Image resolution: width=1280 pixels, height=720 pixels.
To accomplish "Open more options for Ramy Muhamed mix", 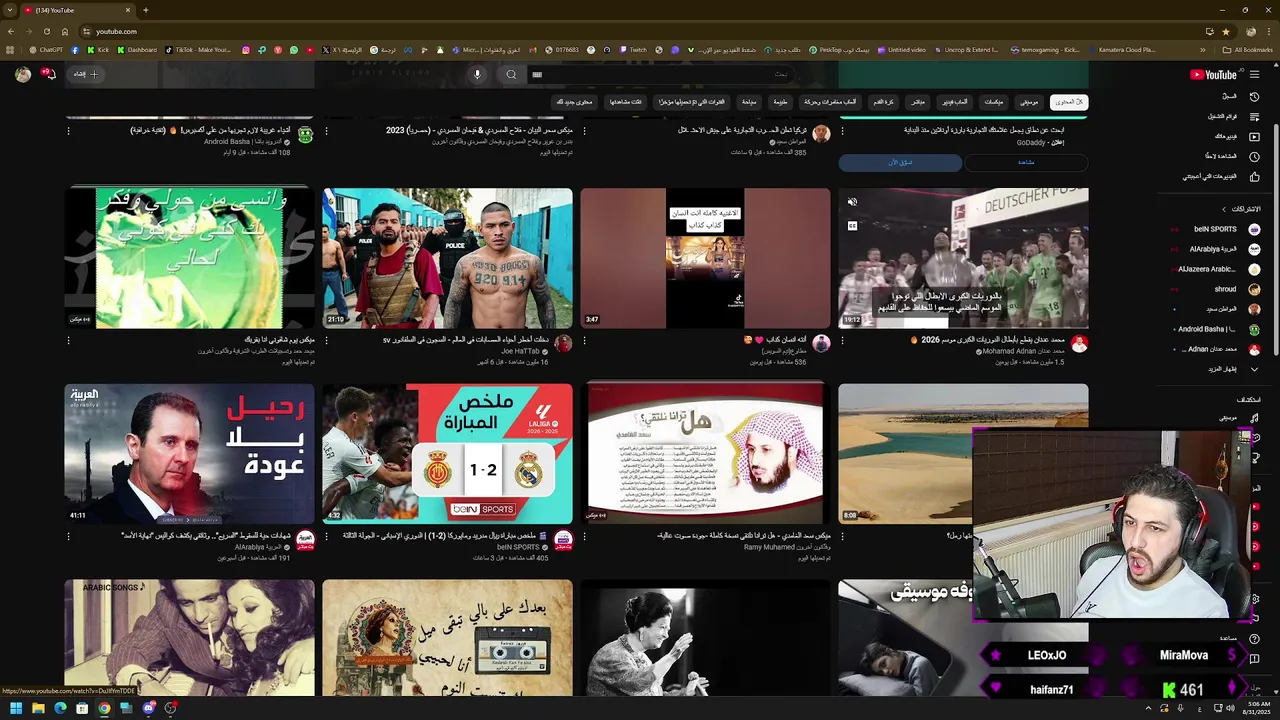I will (x=584, y=536).
